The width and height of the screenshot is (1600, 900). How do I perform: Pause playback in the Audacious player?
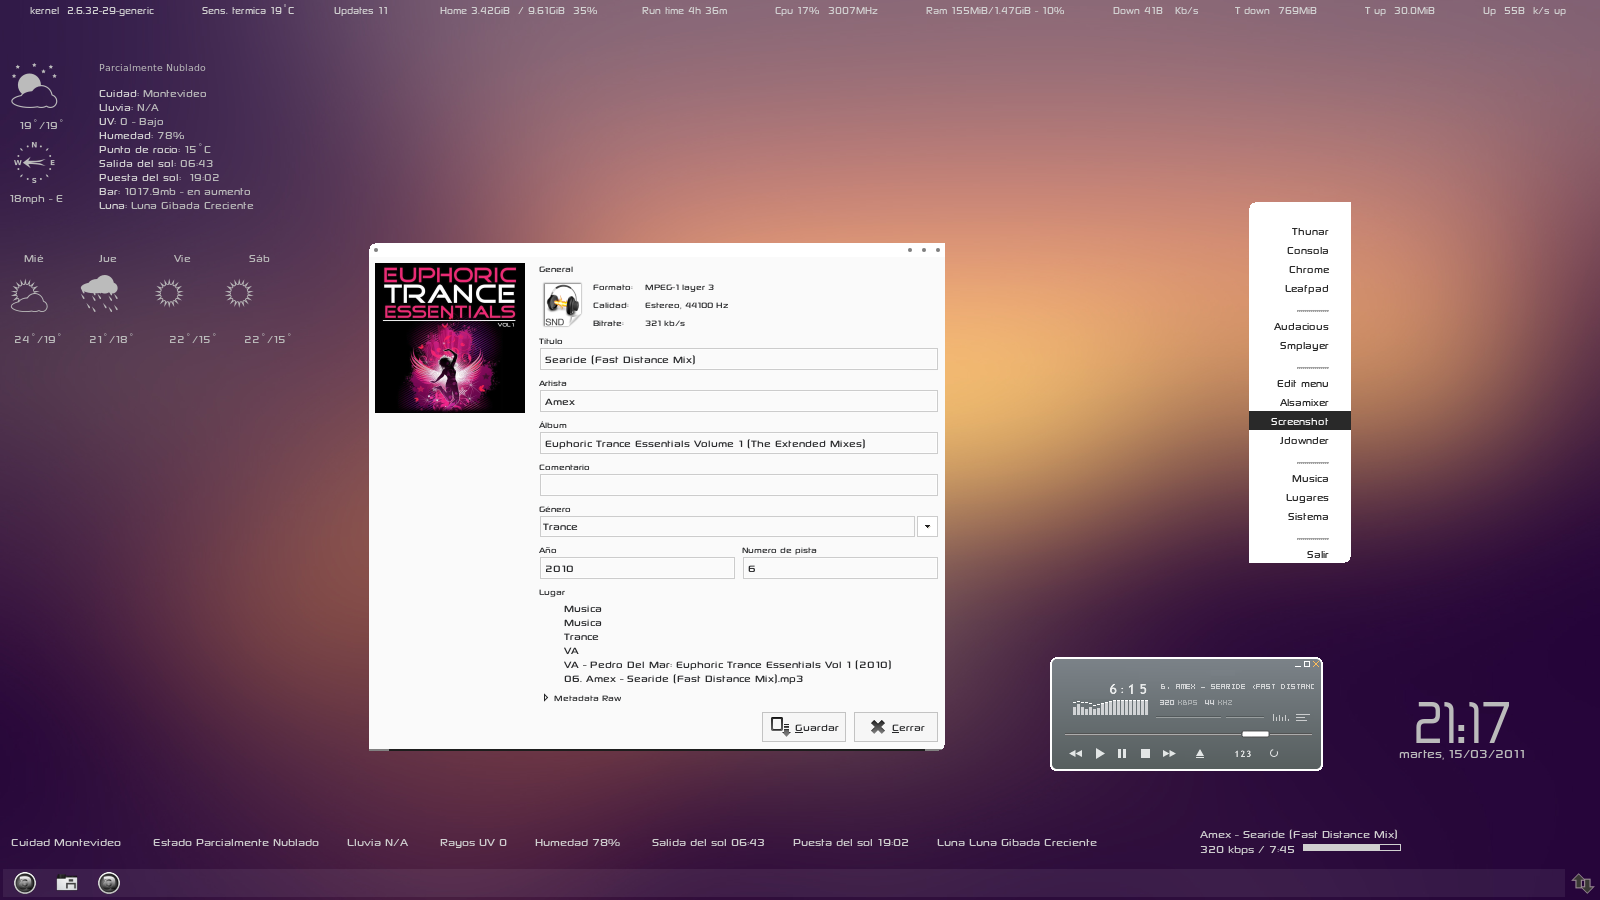point(1122,754)
